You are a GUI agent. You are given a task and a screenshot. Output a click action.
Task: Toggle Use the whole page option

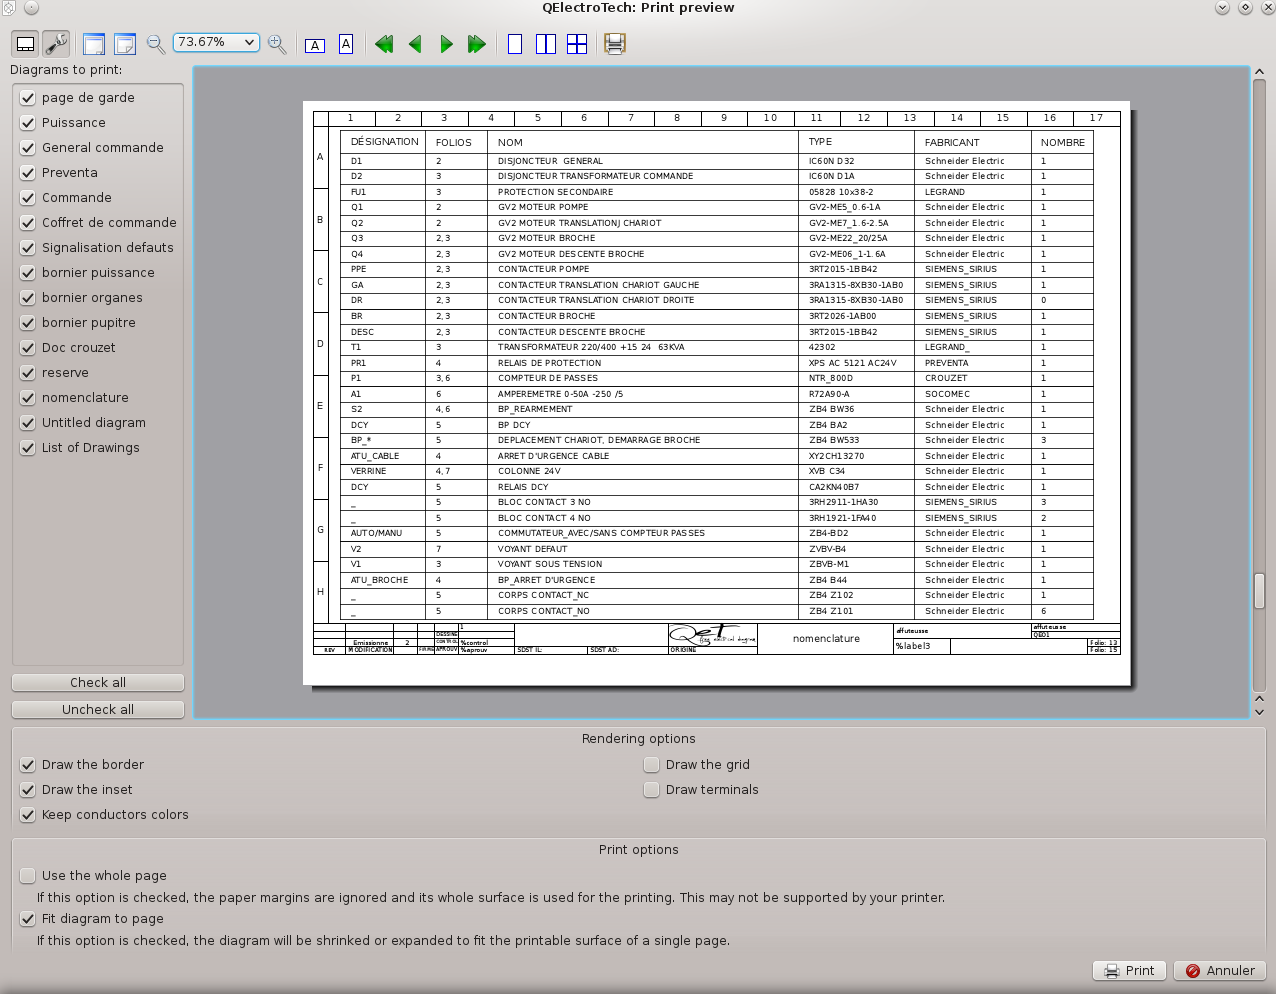tap(27, 875)
